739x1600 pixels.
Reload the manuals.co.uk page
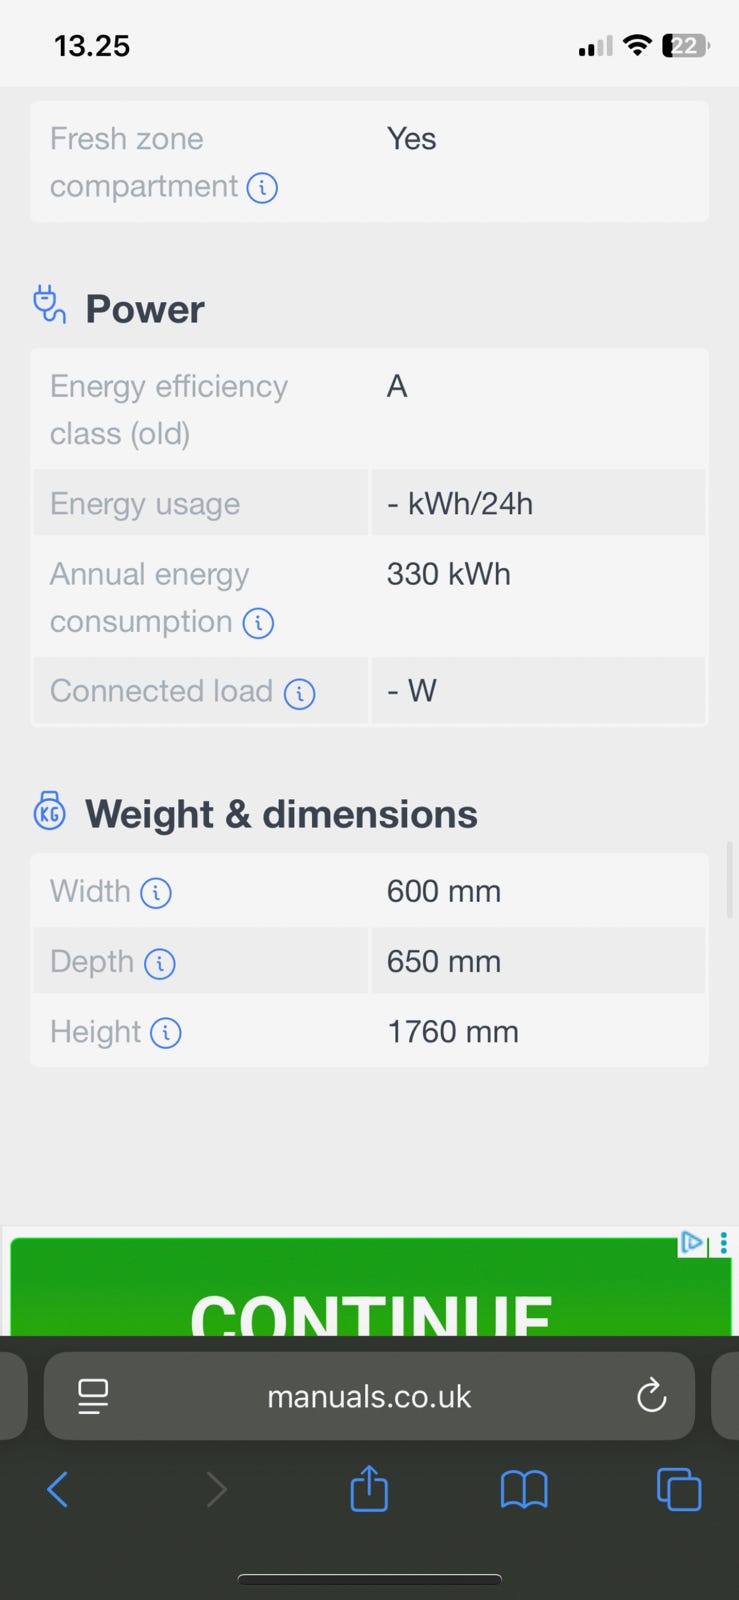(x=651, y=1396)
